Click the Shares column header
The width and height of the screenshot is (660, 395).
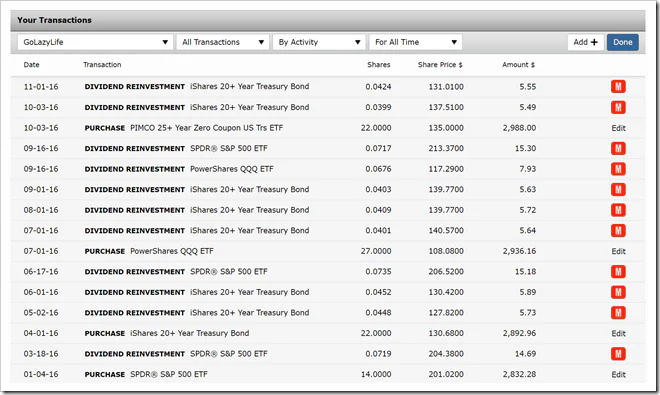tap(378, 65)
